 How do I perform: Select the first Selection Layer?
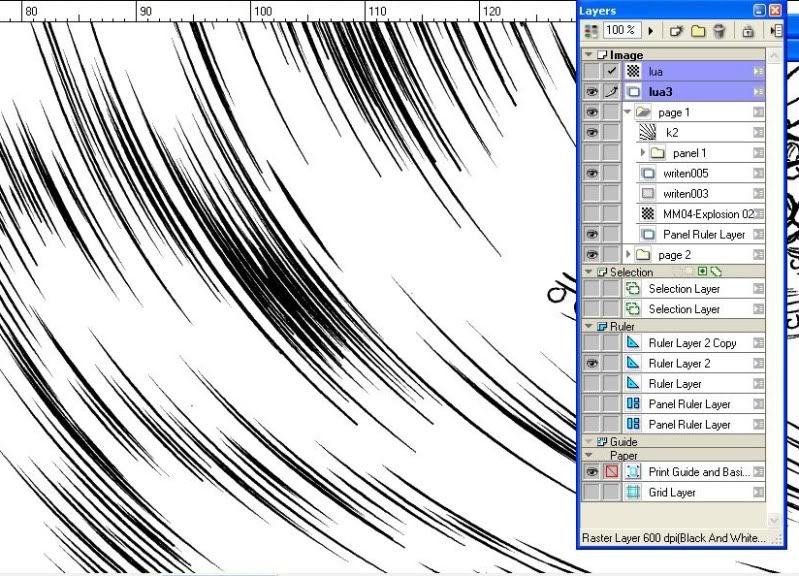pos(684,289)
